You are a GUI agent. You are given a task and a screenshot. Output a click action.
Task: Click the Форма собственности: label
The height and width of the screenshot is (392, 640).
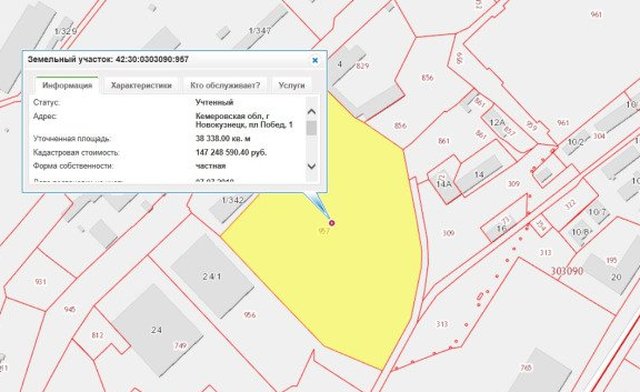[73, 166]
